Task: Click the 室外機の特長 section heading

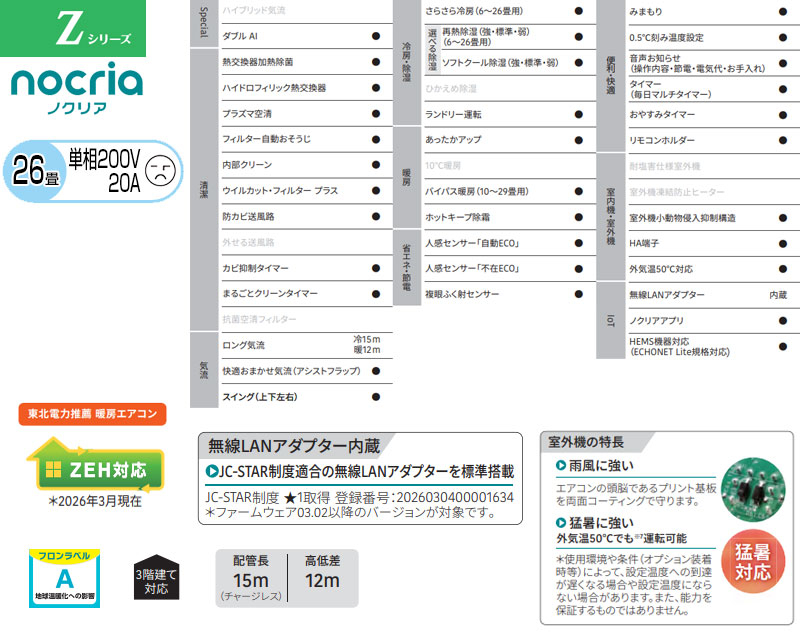Action: (586, 442)
